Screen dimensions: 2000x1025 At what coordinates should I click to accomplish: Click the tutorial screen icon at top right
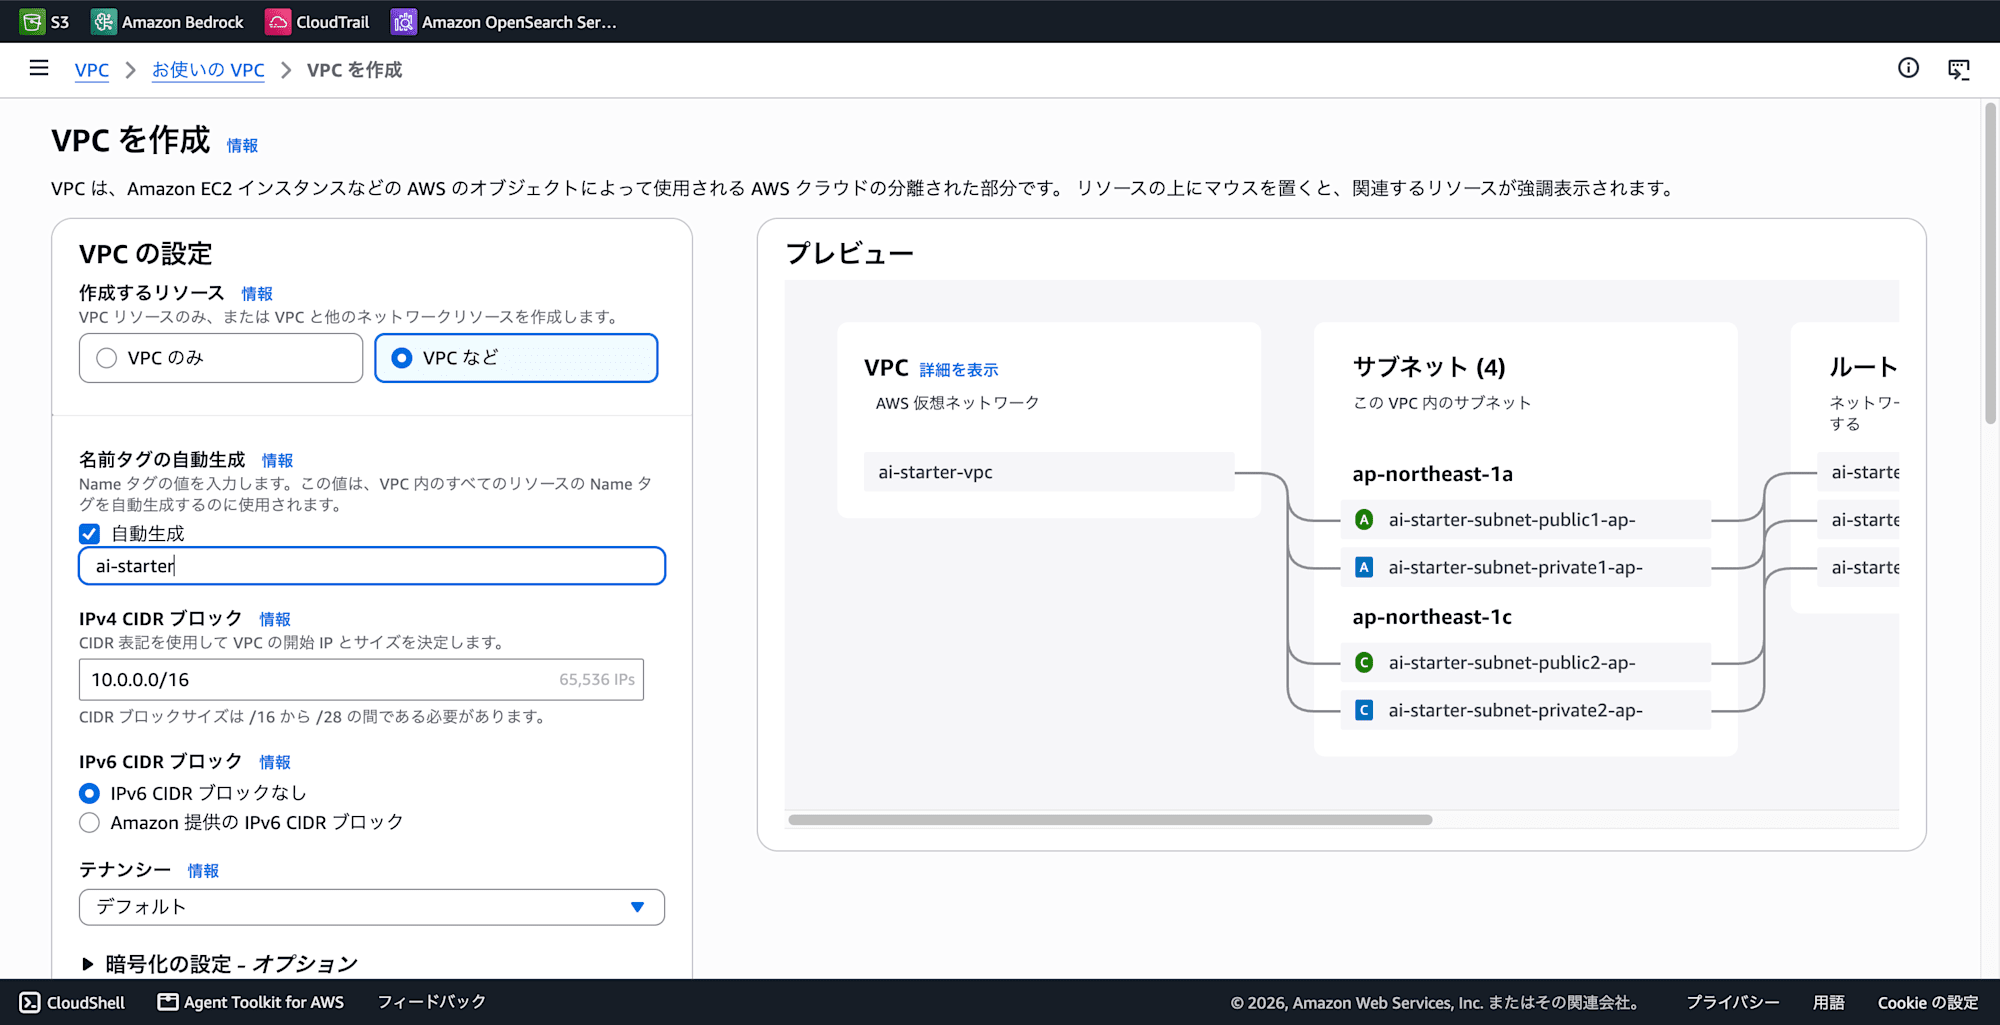coord(1959,69)
